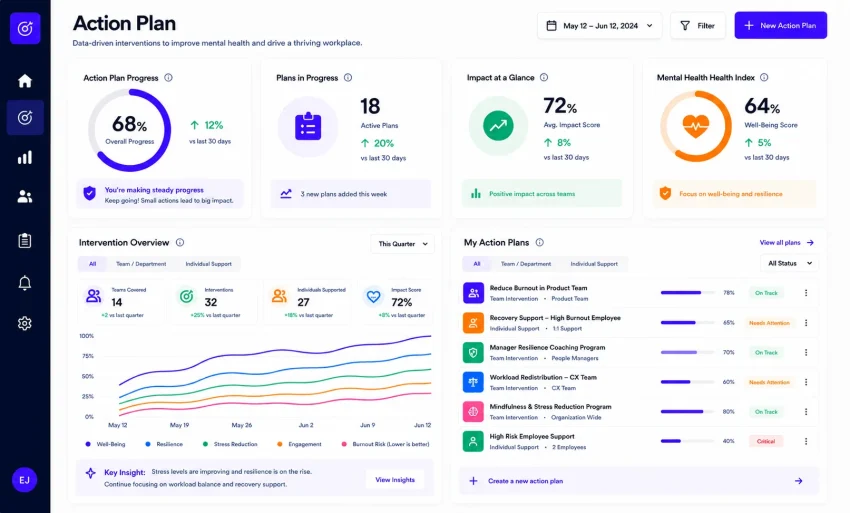The image size is (850, 513).
Task: Open the Home page in the sidebar
Action: pos(25,80)
